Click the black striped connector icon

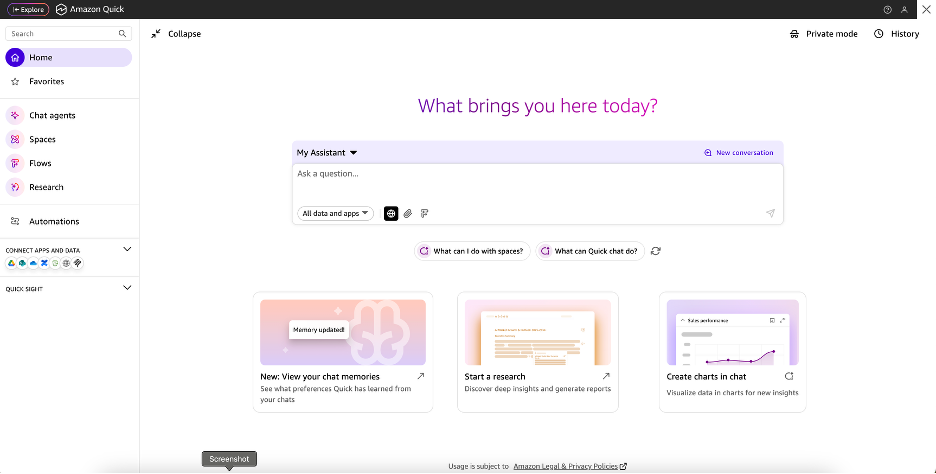78,263
